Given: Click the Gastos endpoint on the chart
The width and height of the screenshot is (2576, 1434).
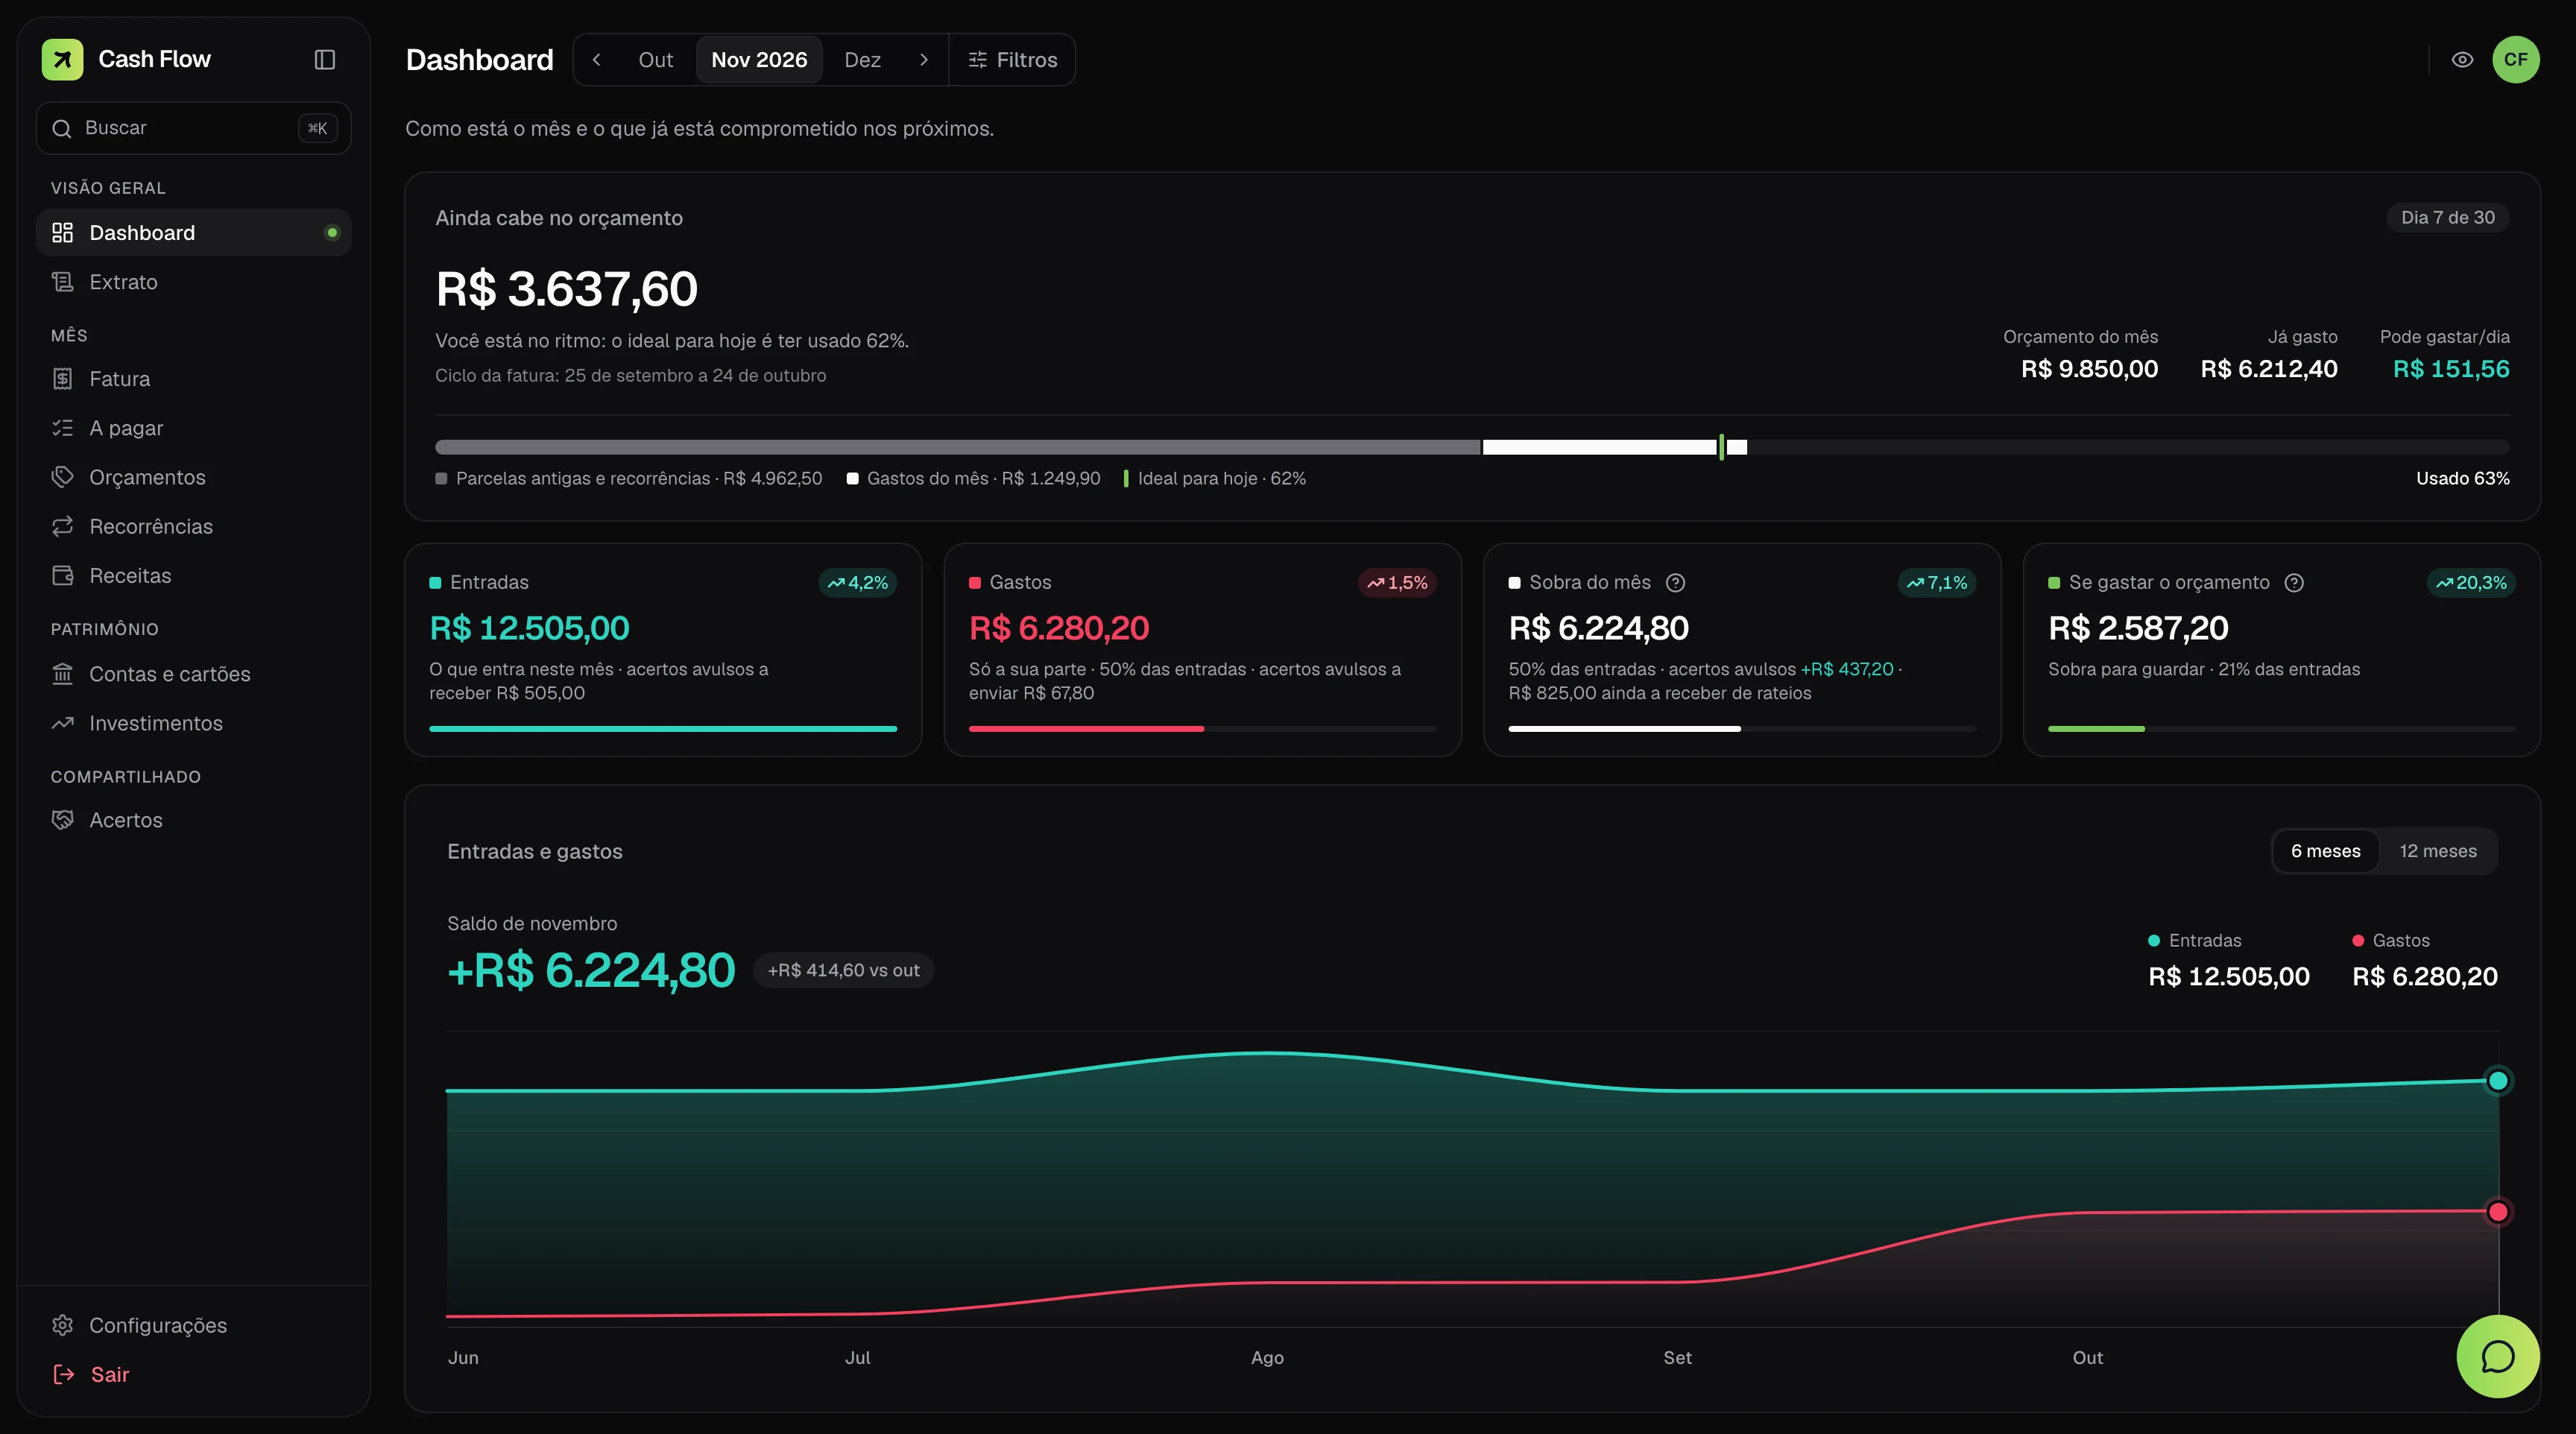Looking at the screenshot, I should 2497,1212.
